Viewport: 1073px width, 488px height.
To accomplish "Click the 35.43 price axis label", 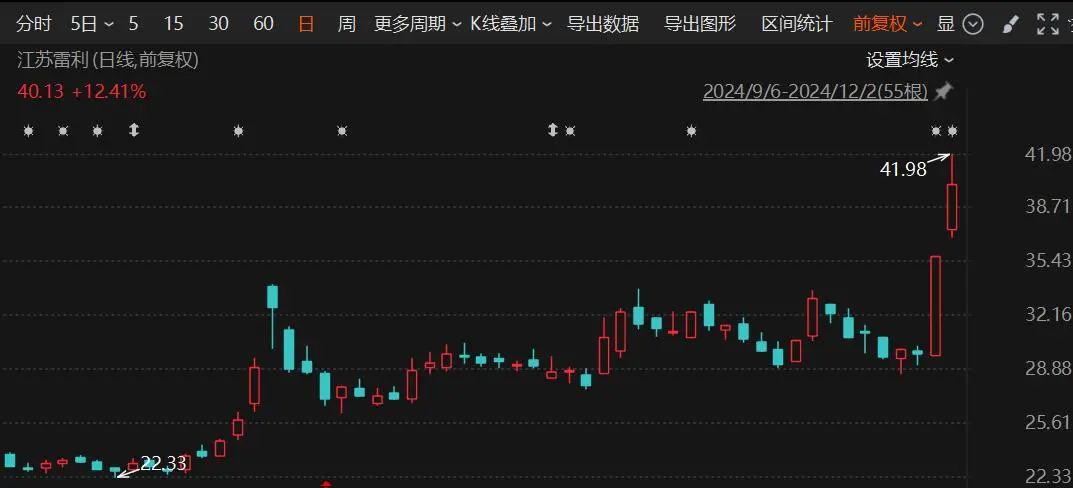I will [1048, 260].
